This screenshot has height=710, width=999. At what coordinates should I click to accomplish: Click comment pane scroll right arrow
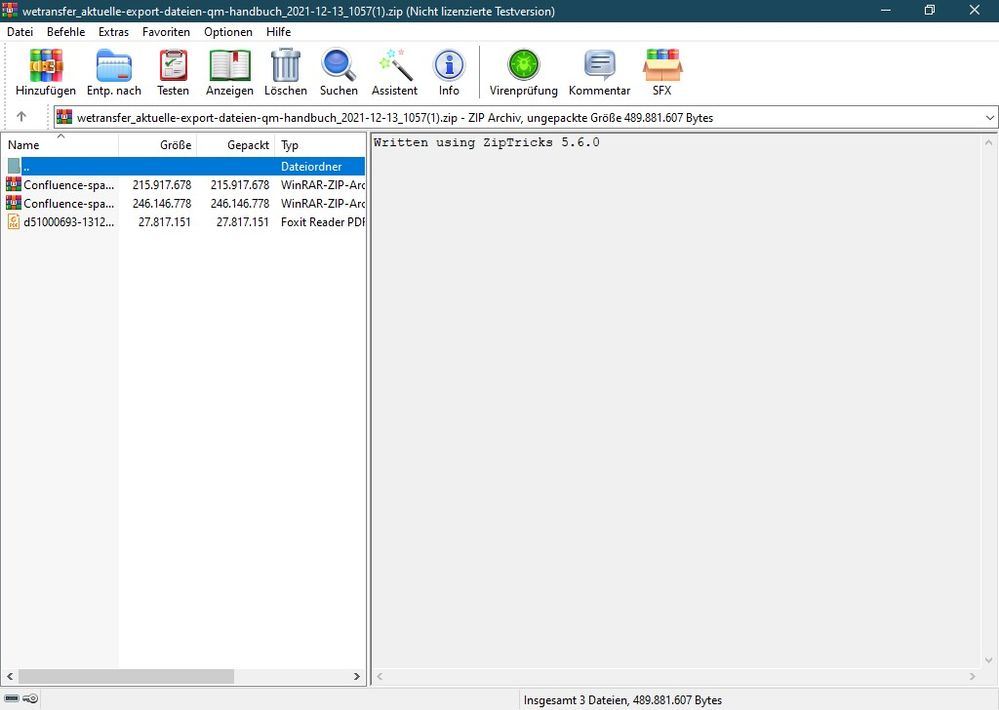tap(972, 676)
